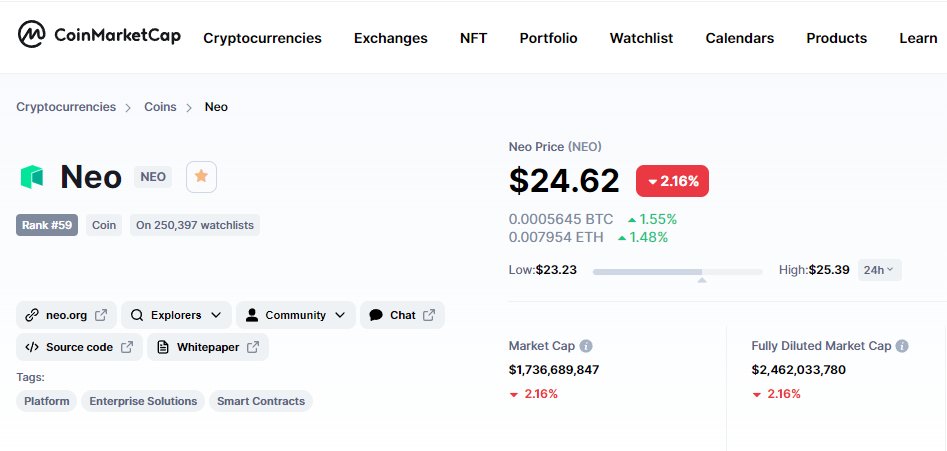
Task: Click external-link icon next to Whitepaper
Action: coord(253,347)
